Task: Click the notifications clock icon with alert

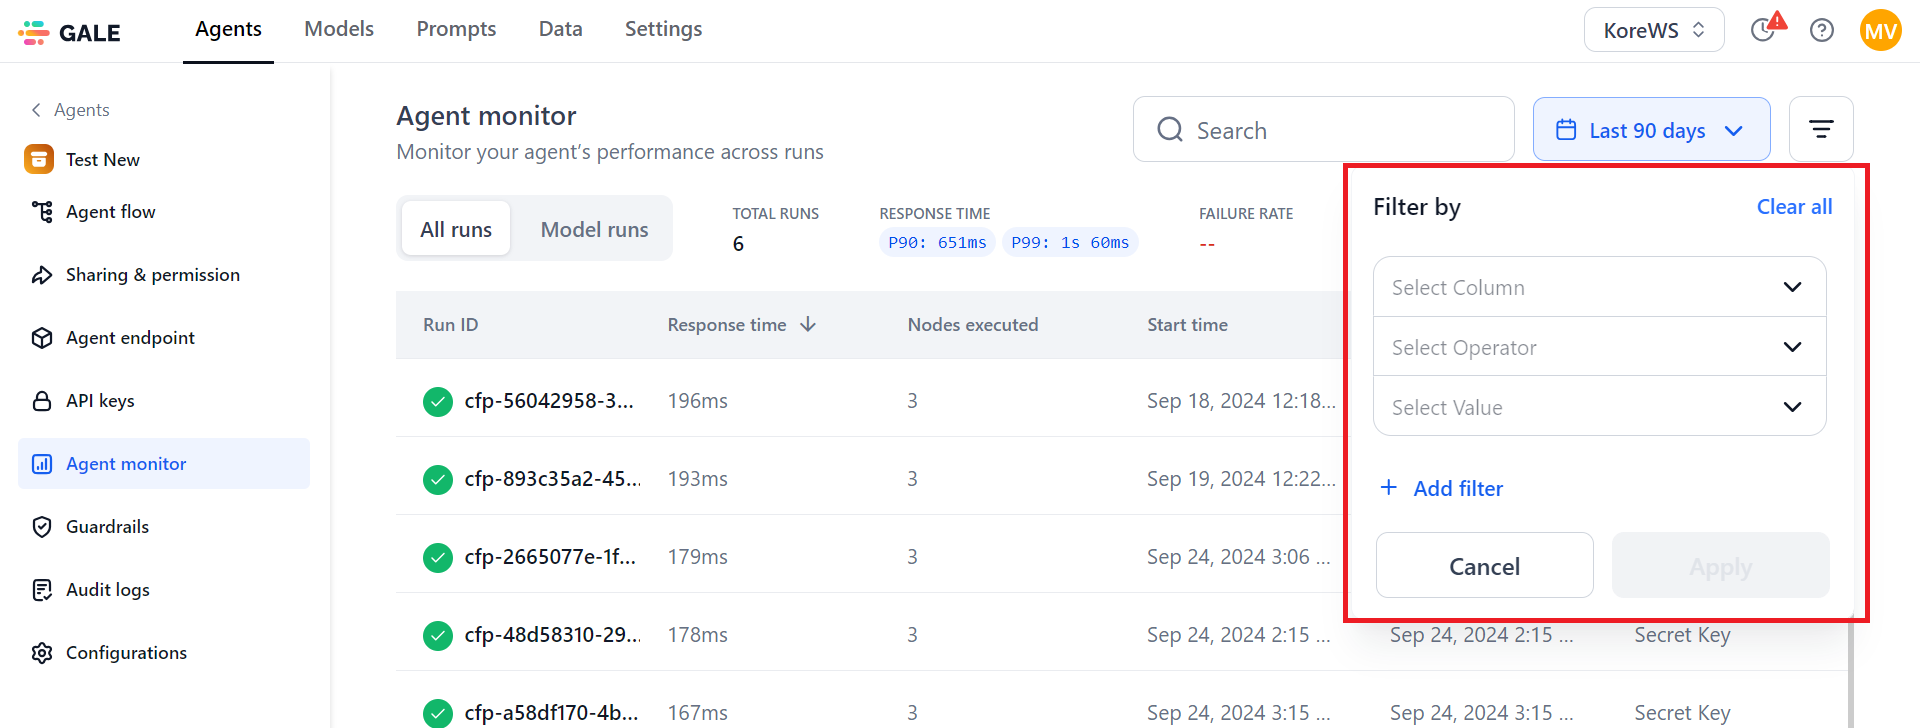Action: [1766, 29]
